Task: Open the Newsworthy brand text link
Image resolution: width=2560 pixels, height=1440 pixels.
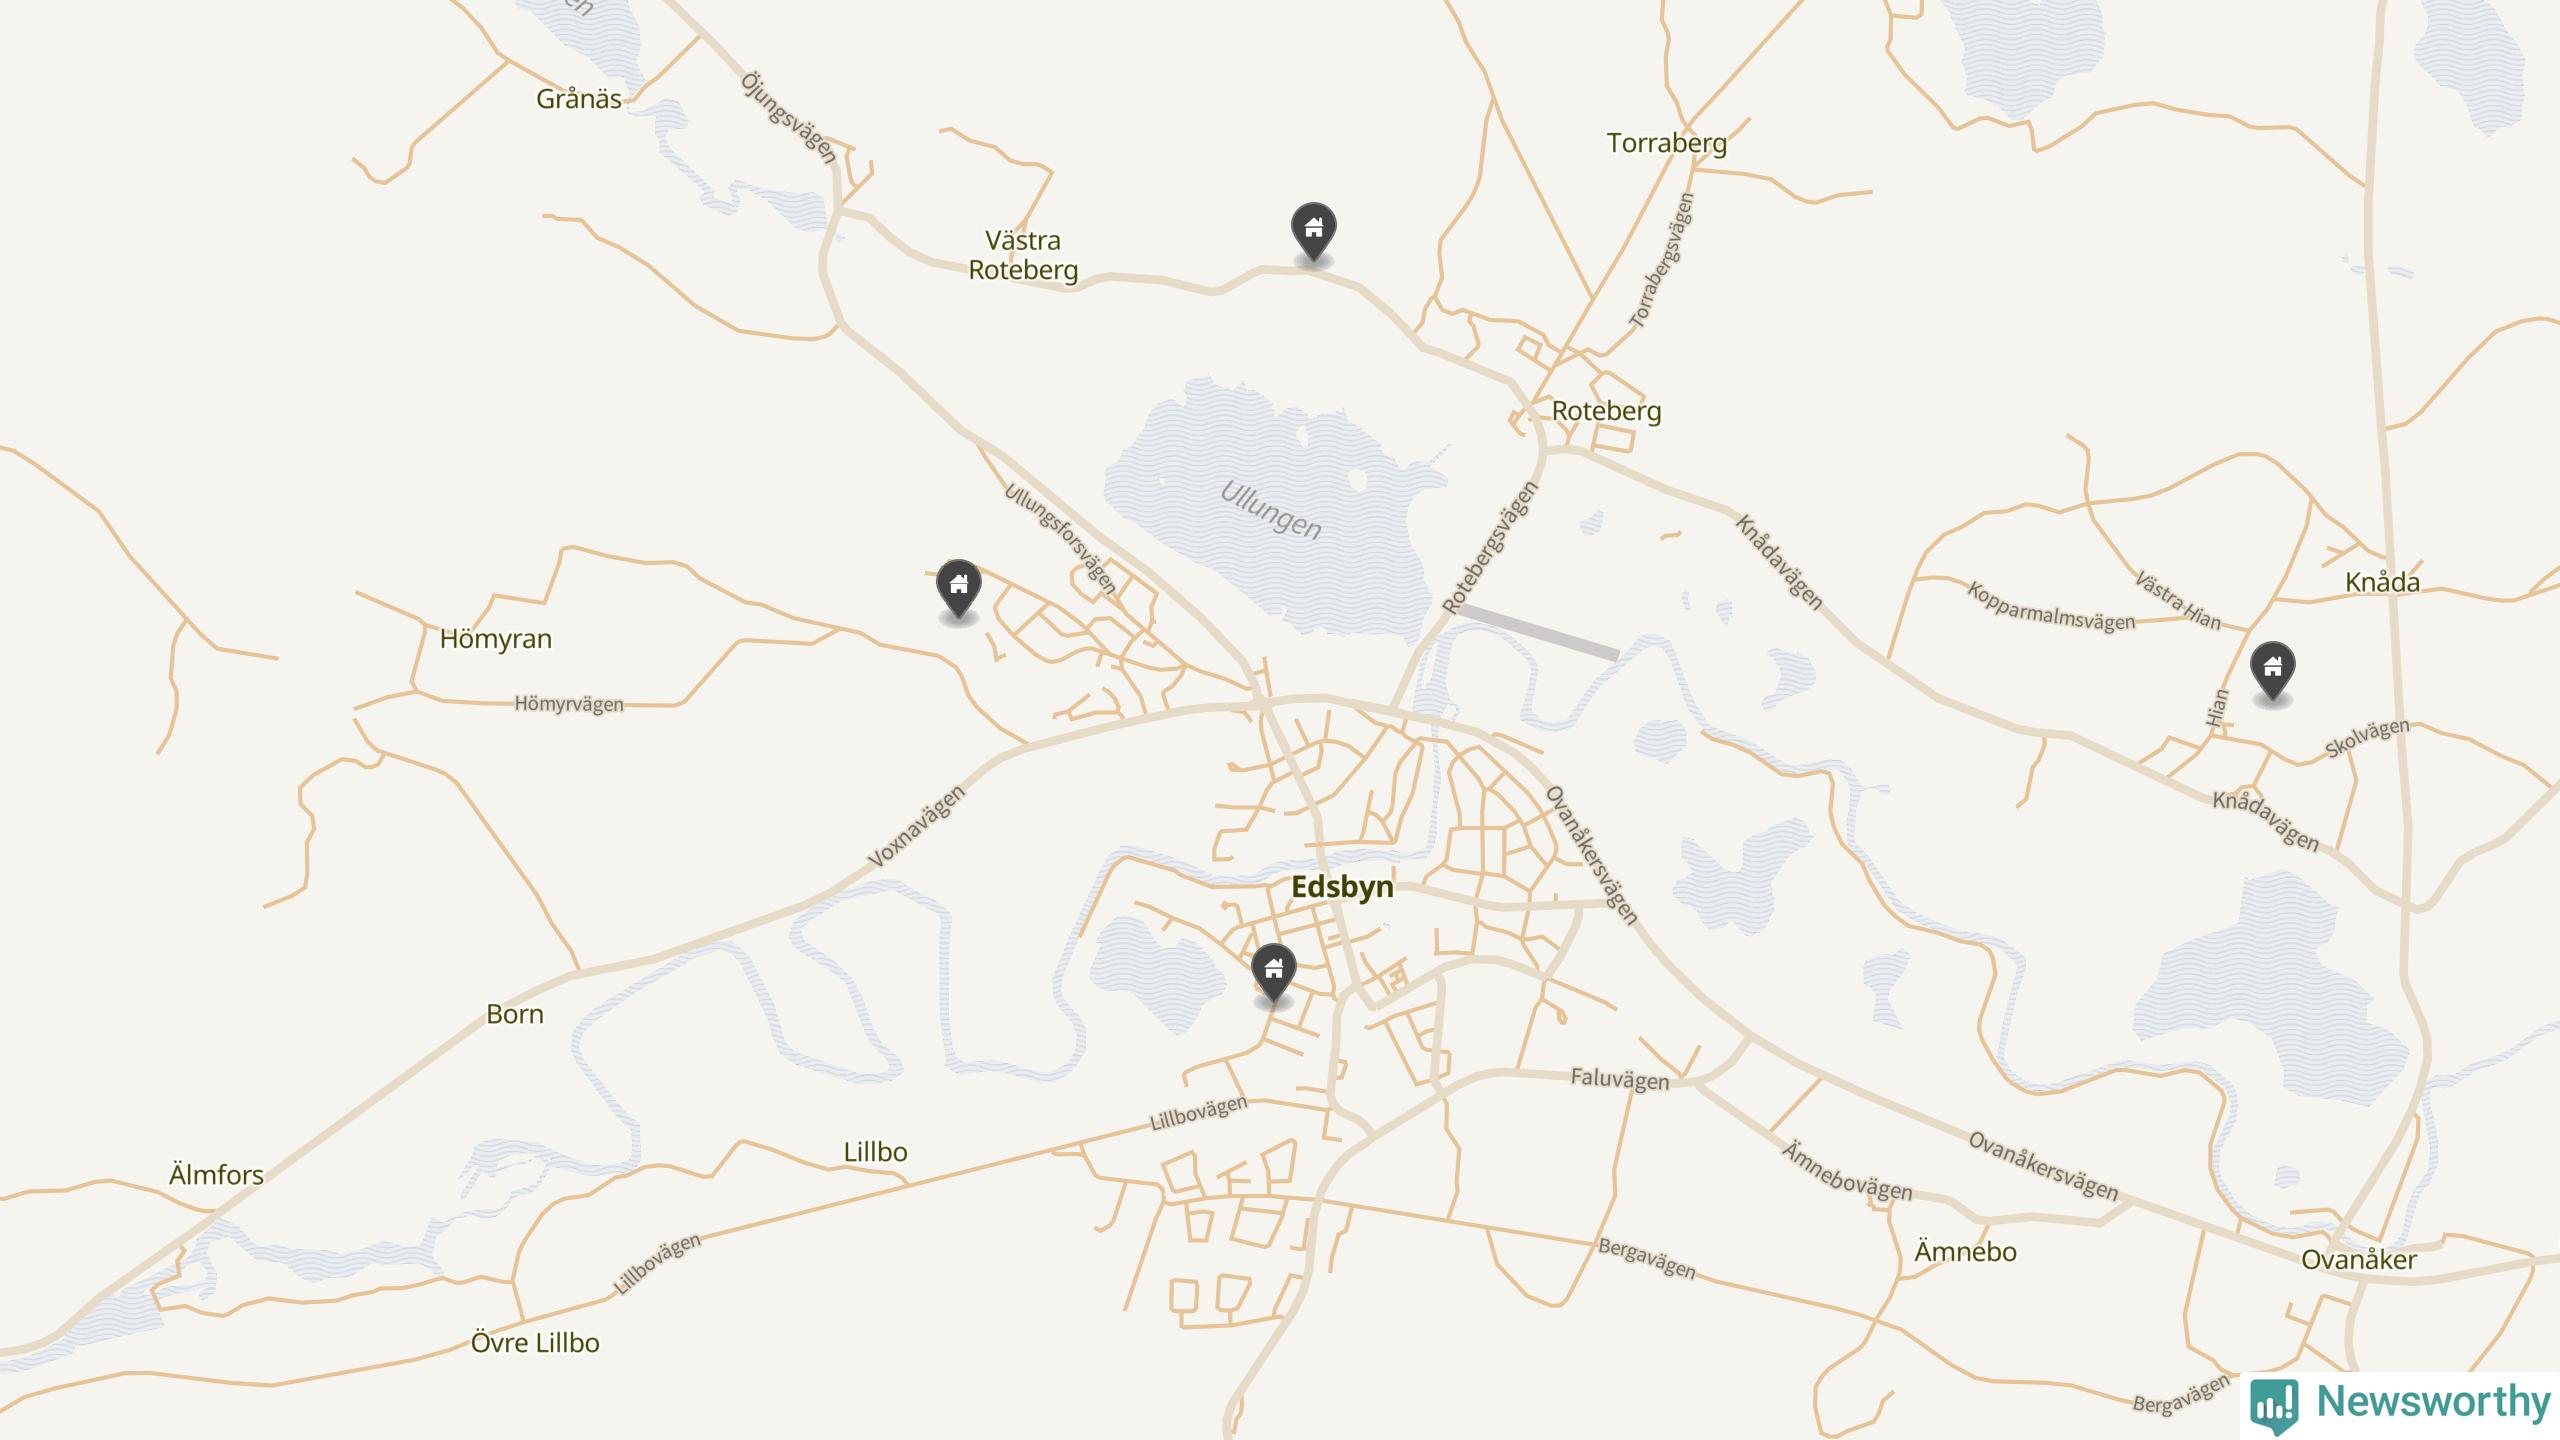Action: click(2434, 1402)
